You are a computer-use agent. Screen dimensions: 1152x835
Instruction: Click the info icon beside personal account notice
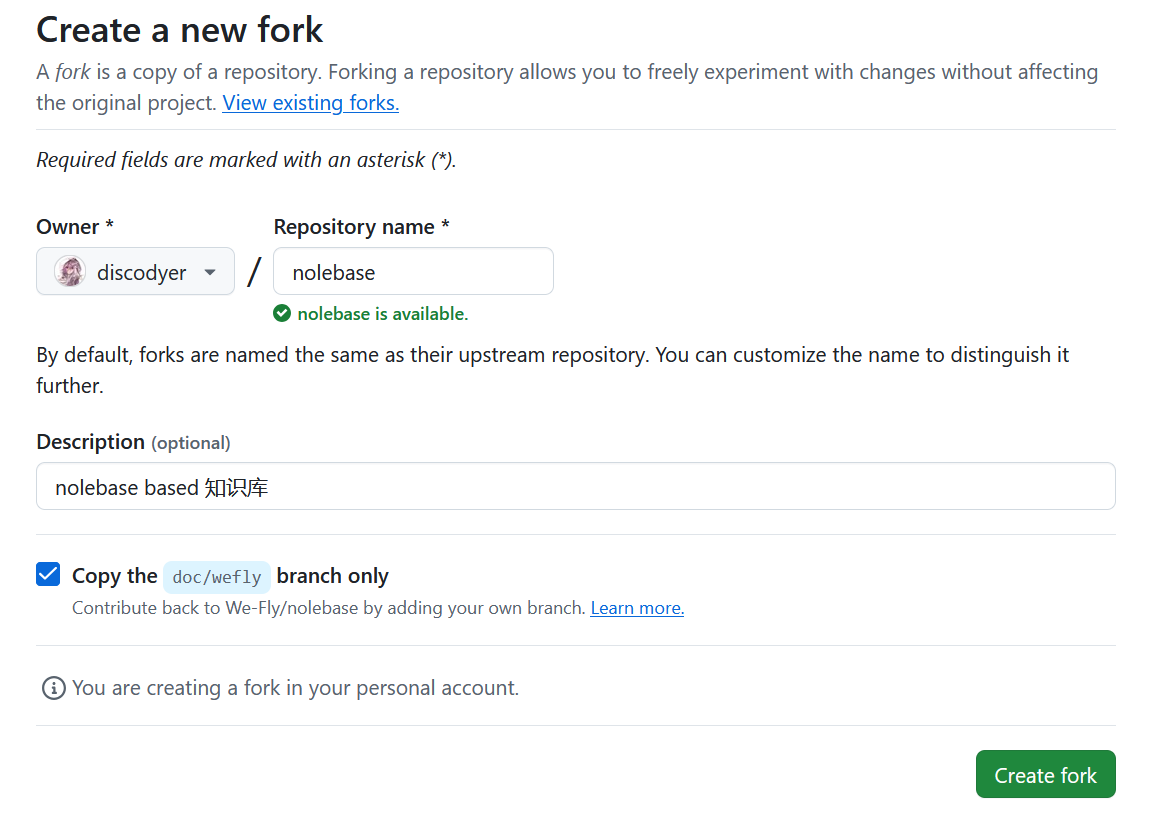53,688
